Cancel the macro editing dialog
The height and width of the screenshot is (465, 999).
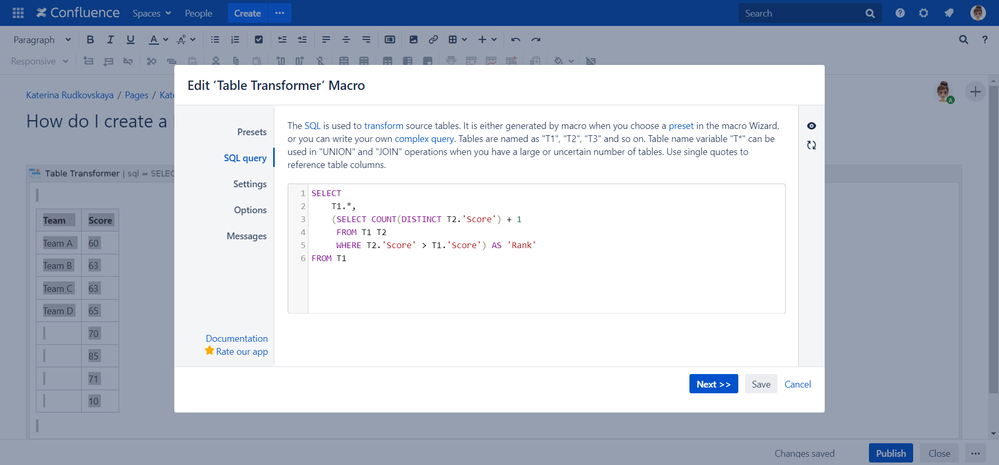click(x=797, y=384)
